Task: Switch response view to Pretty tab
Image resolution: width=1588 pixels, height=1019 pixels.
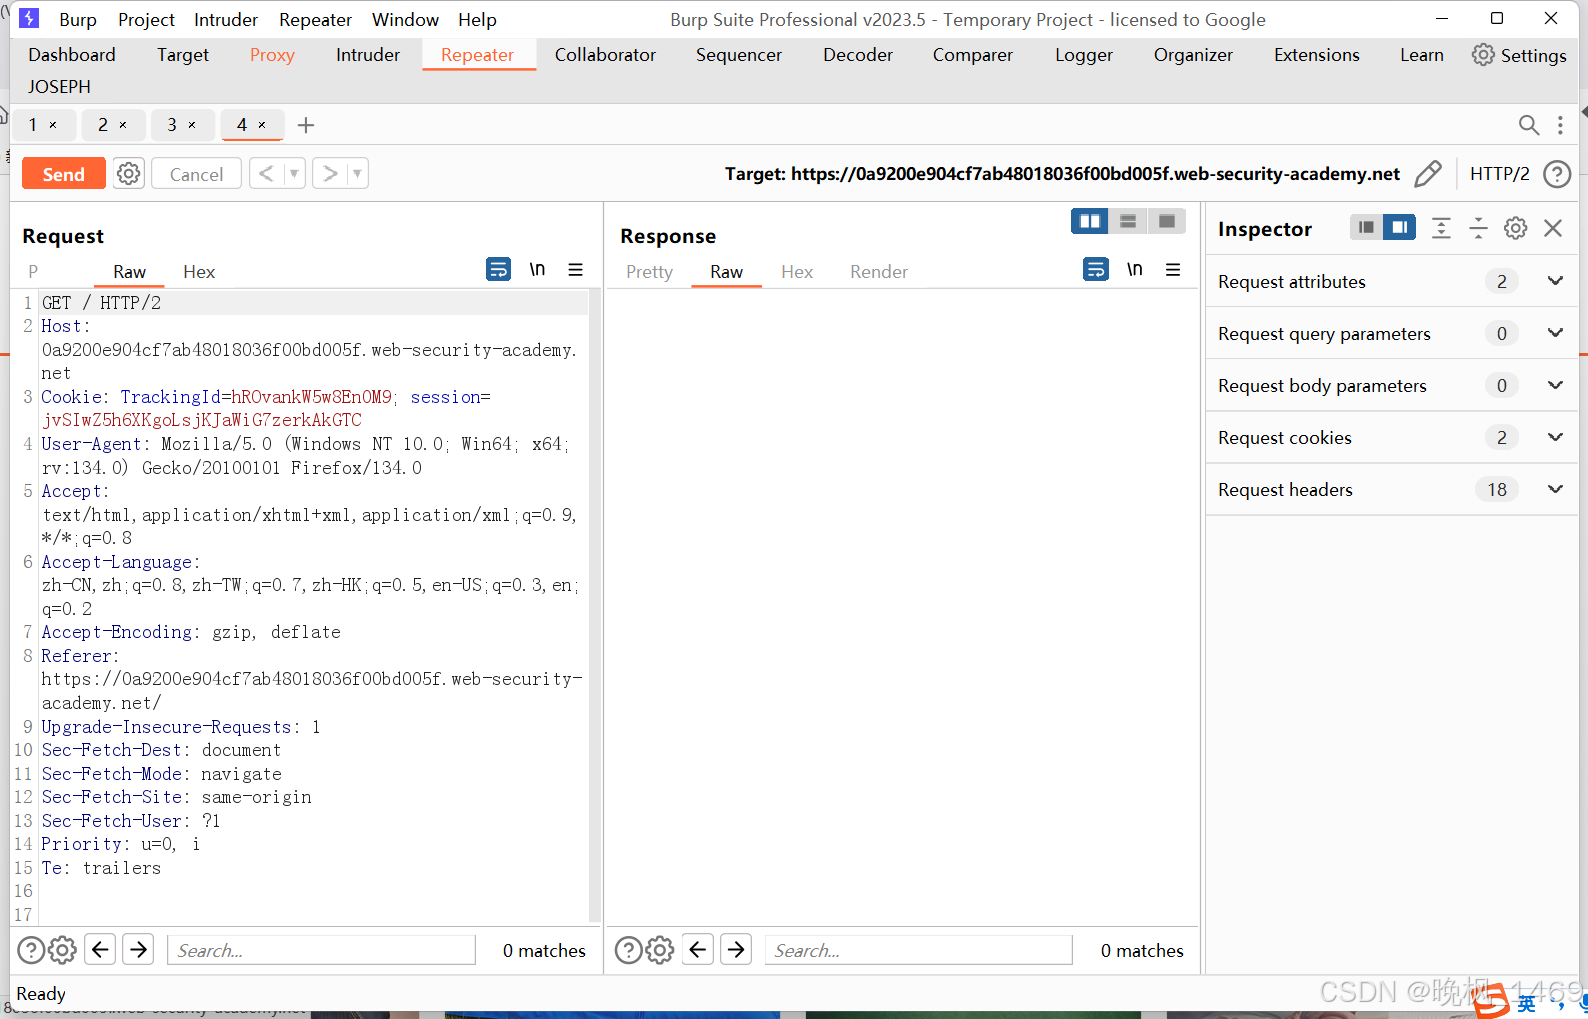Action: point(649,272)
